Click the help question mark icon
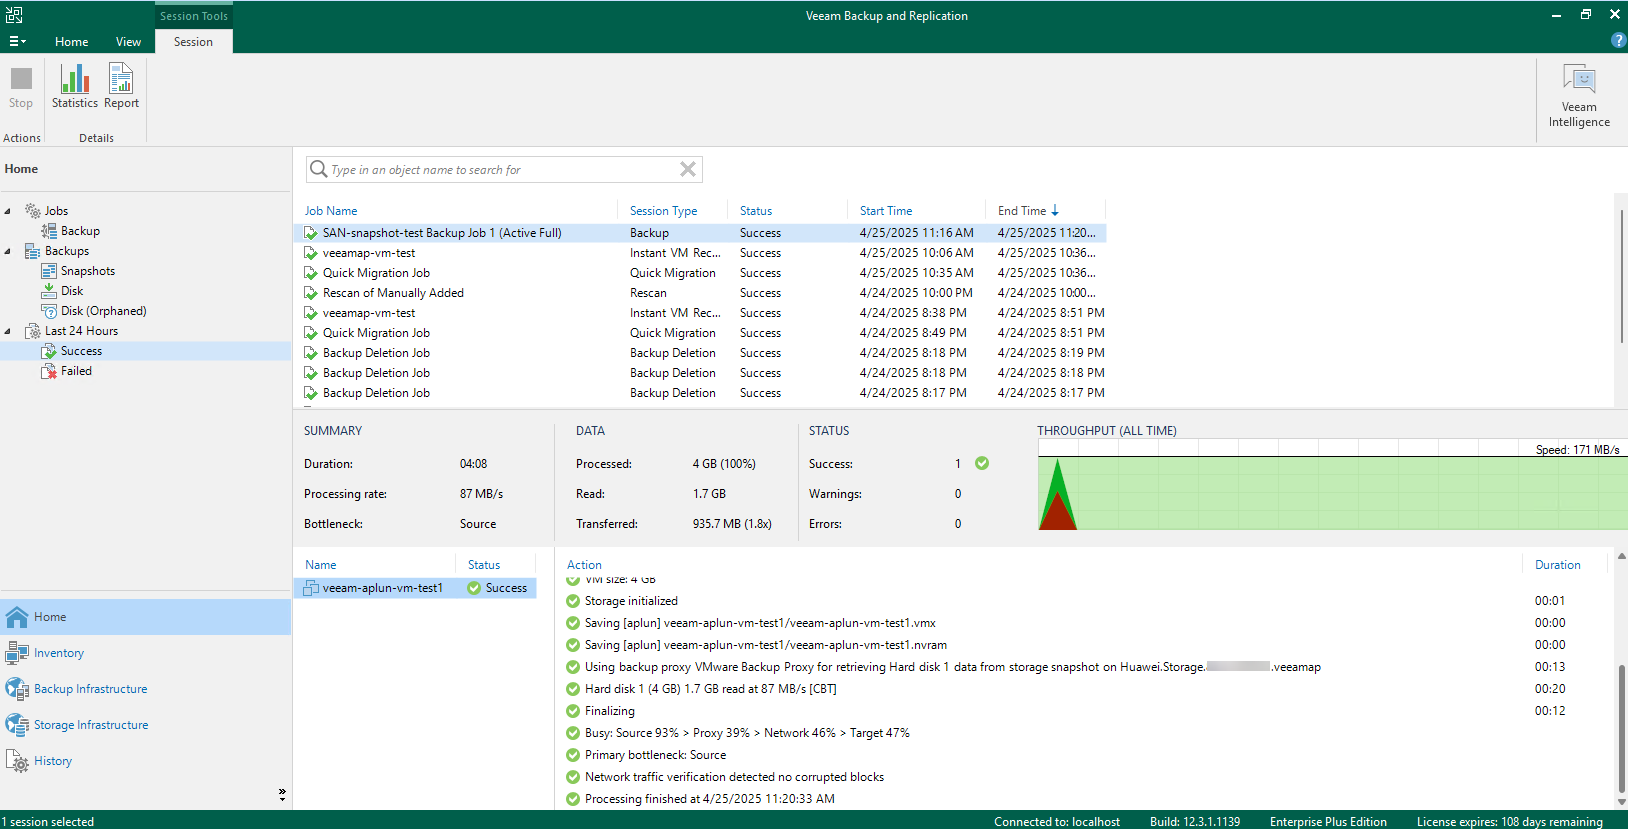The image size is (1628, 829). 1618,41
